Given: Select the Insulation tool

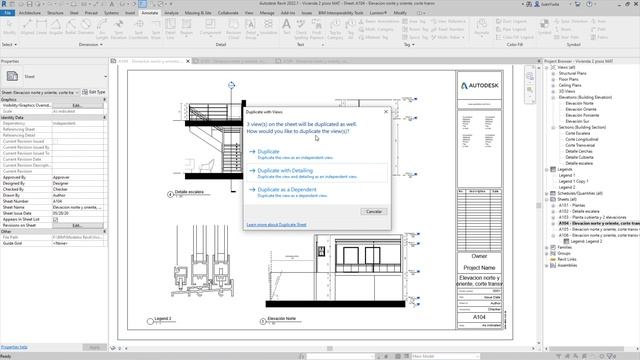Looking at the screenshot, I should (x=268, y=28).
